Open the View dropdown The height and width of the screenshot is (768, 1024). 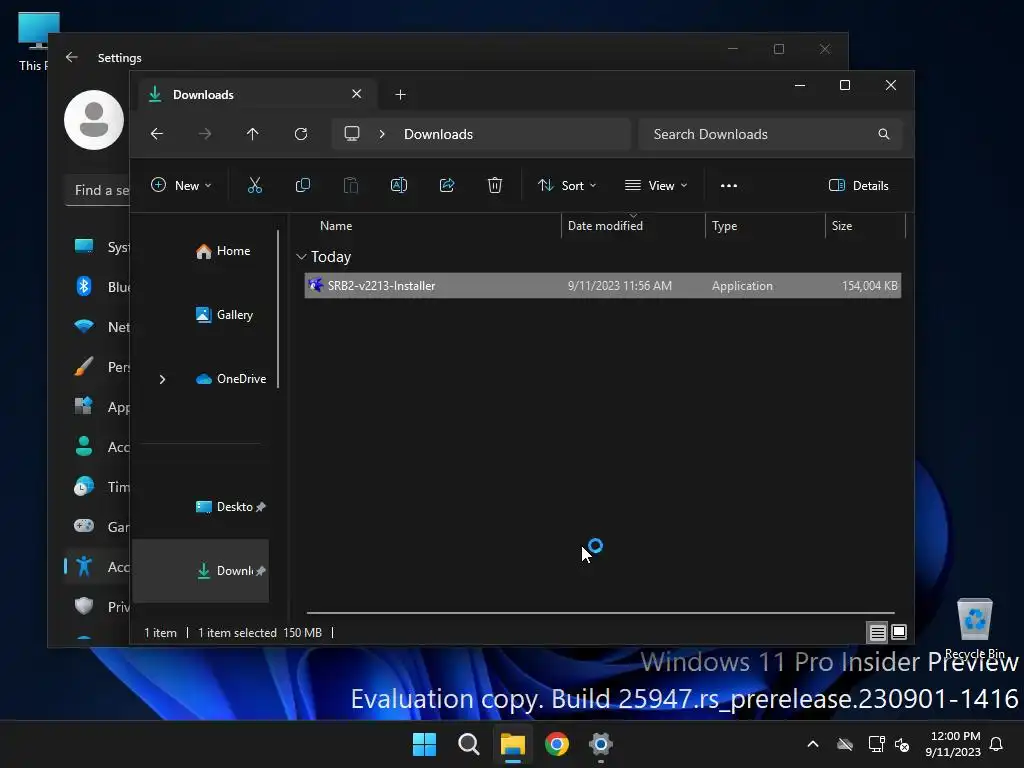point(656,185)
